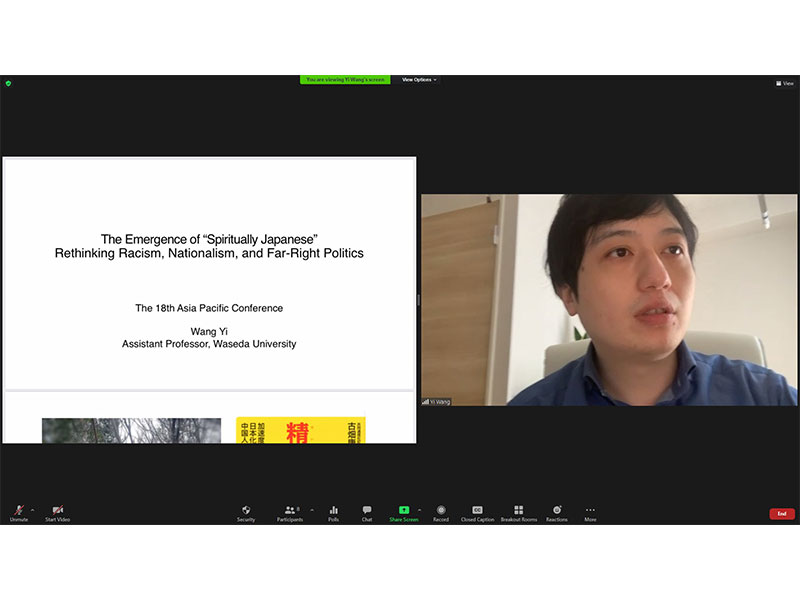Open Breakout Rooms
Image resolution: width=800 pixels, height=600 pixels.
click(518, 512)
